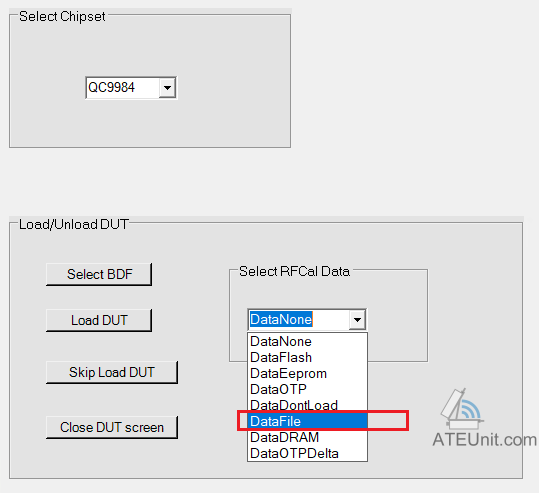Choose DataDRAM from the list
Image resolution: width=539 pixels, height=493 pixels.
pyautogui.click(x=308, y=437)
